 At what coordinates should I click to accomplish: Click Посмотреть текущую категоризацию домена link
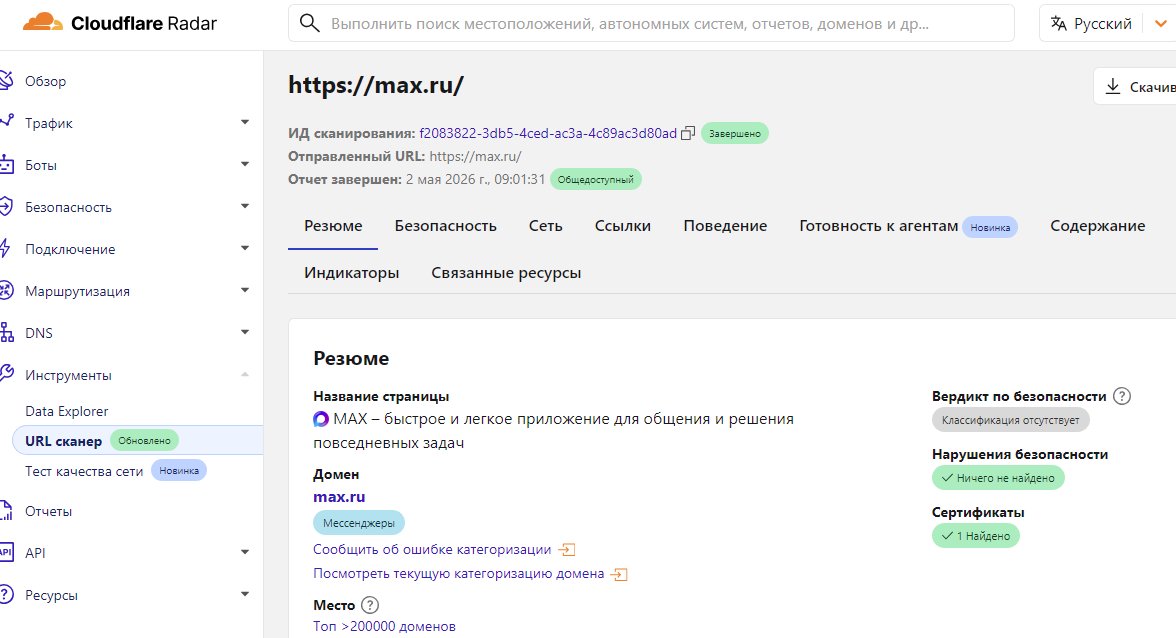(458, 574)
